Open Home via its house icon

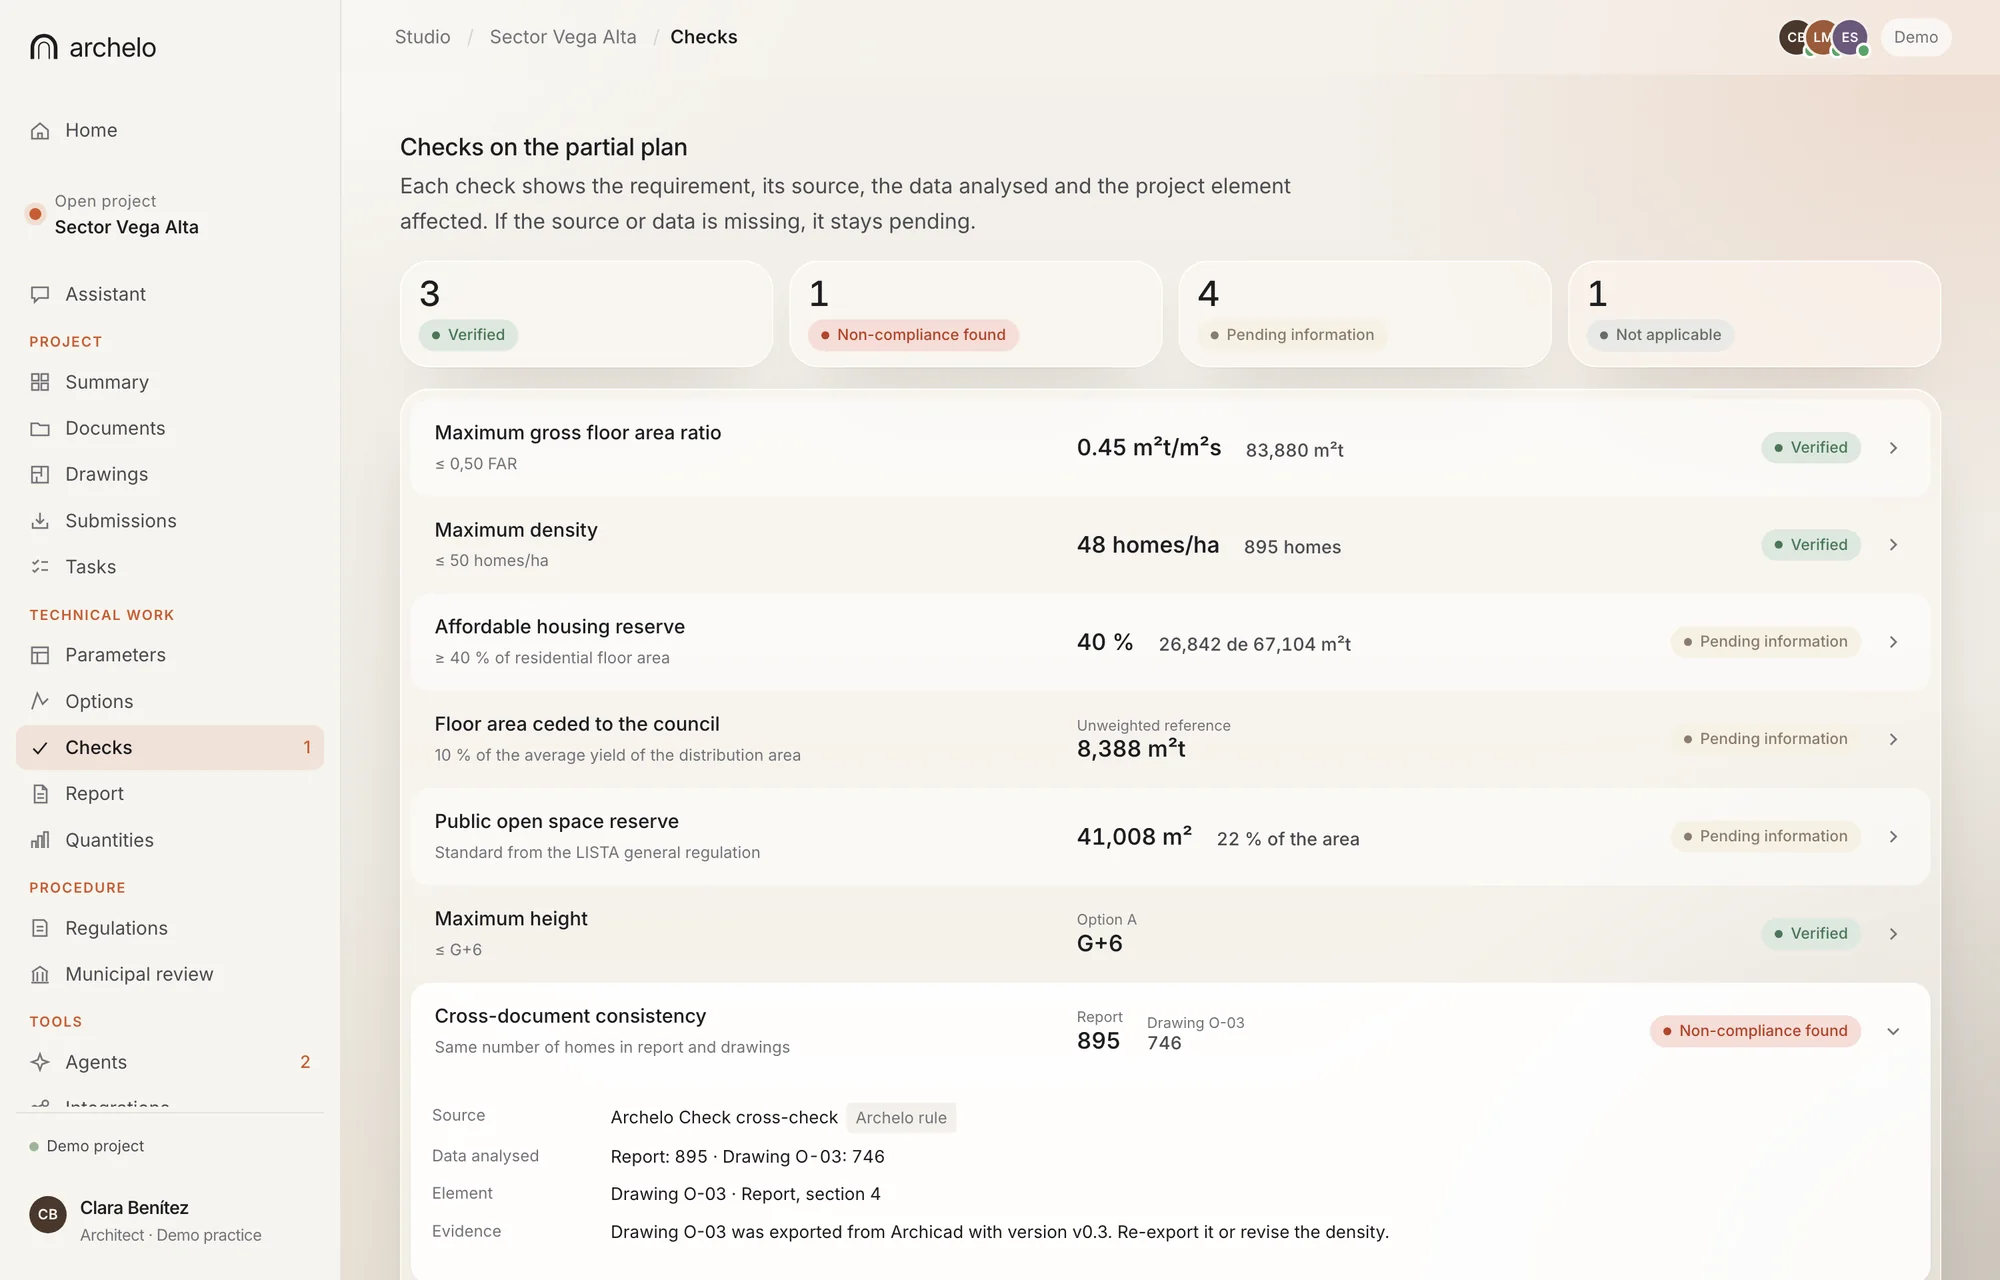(40, 131)
